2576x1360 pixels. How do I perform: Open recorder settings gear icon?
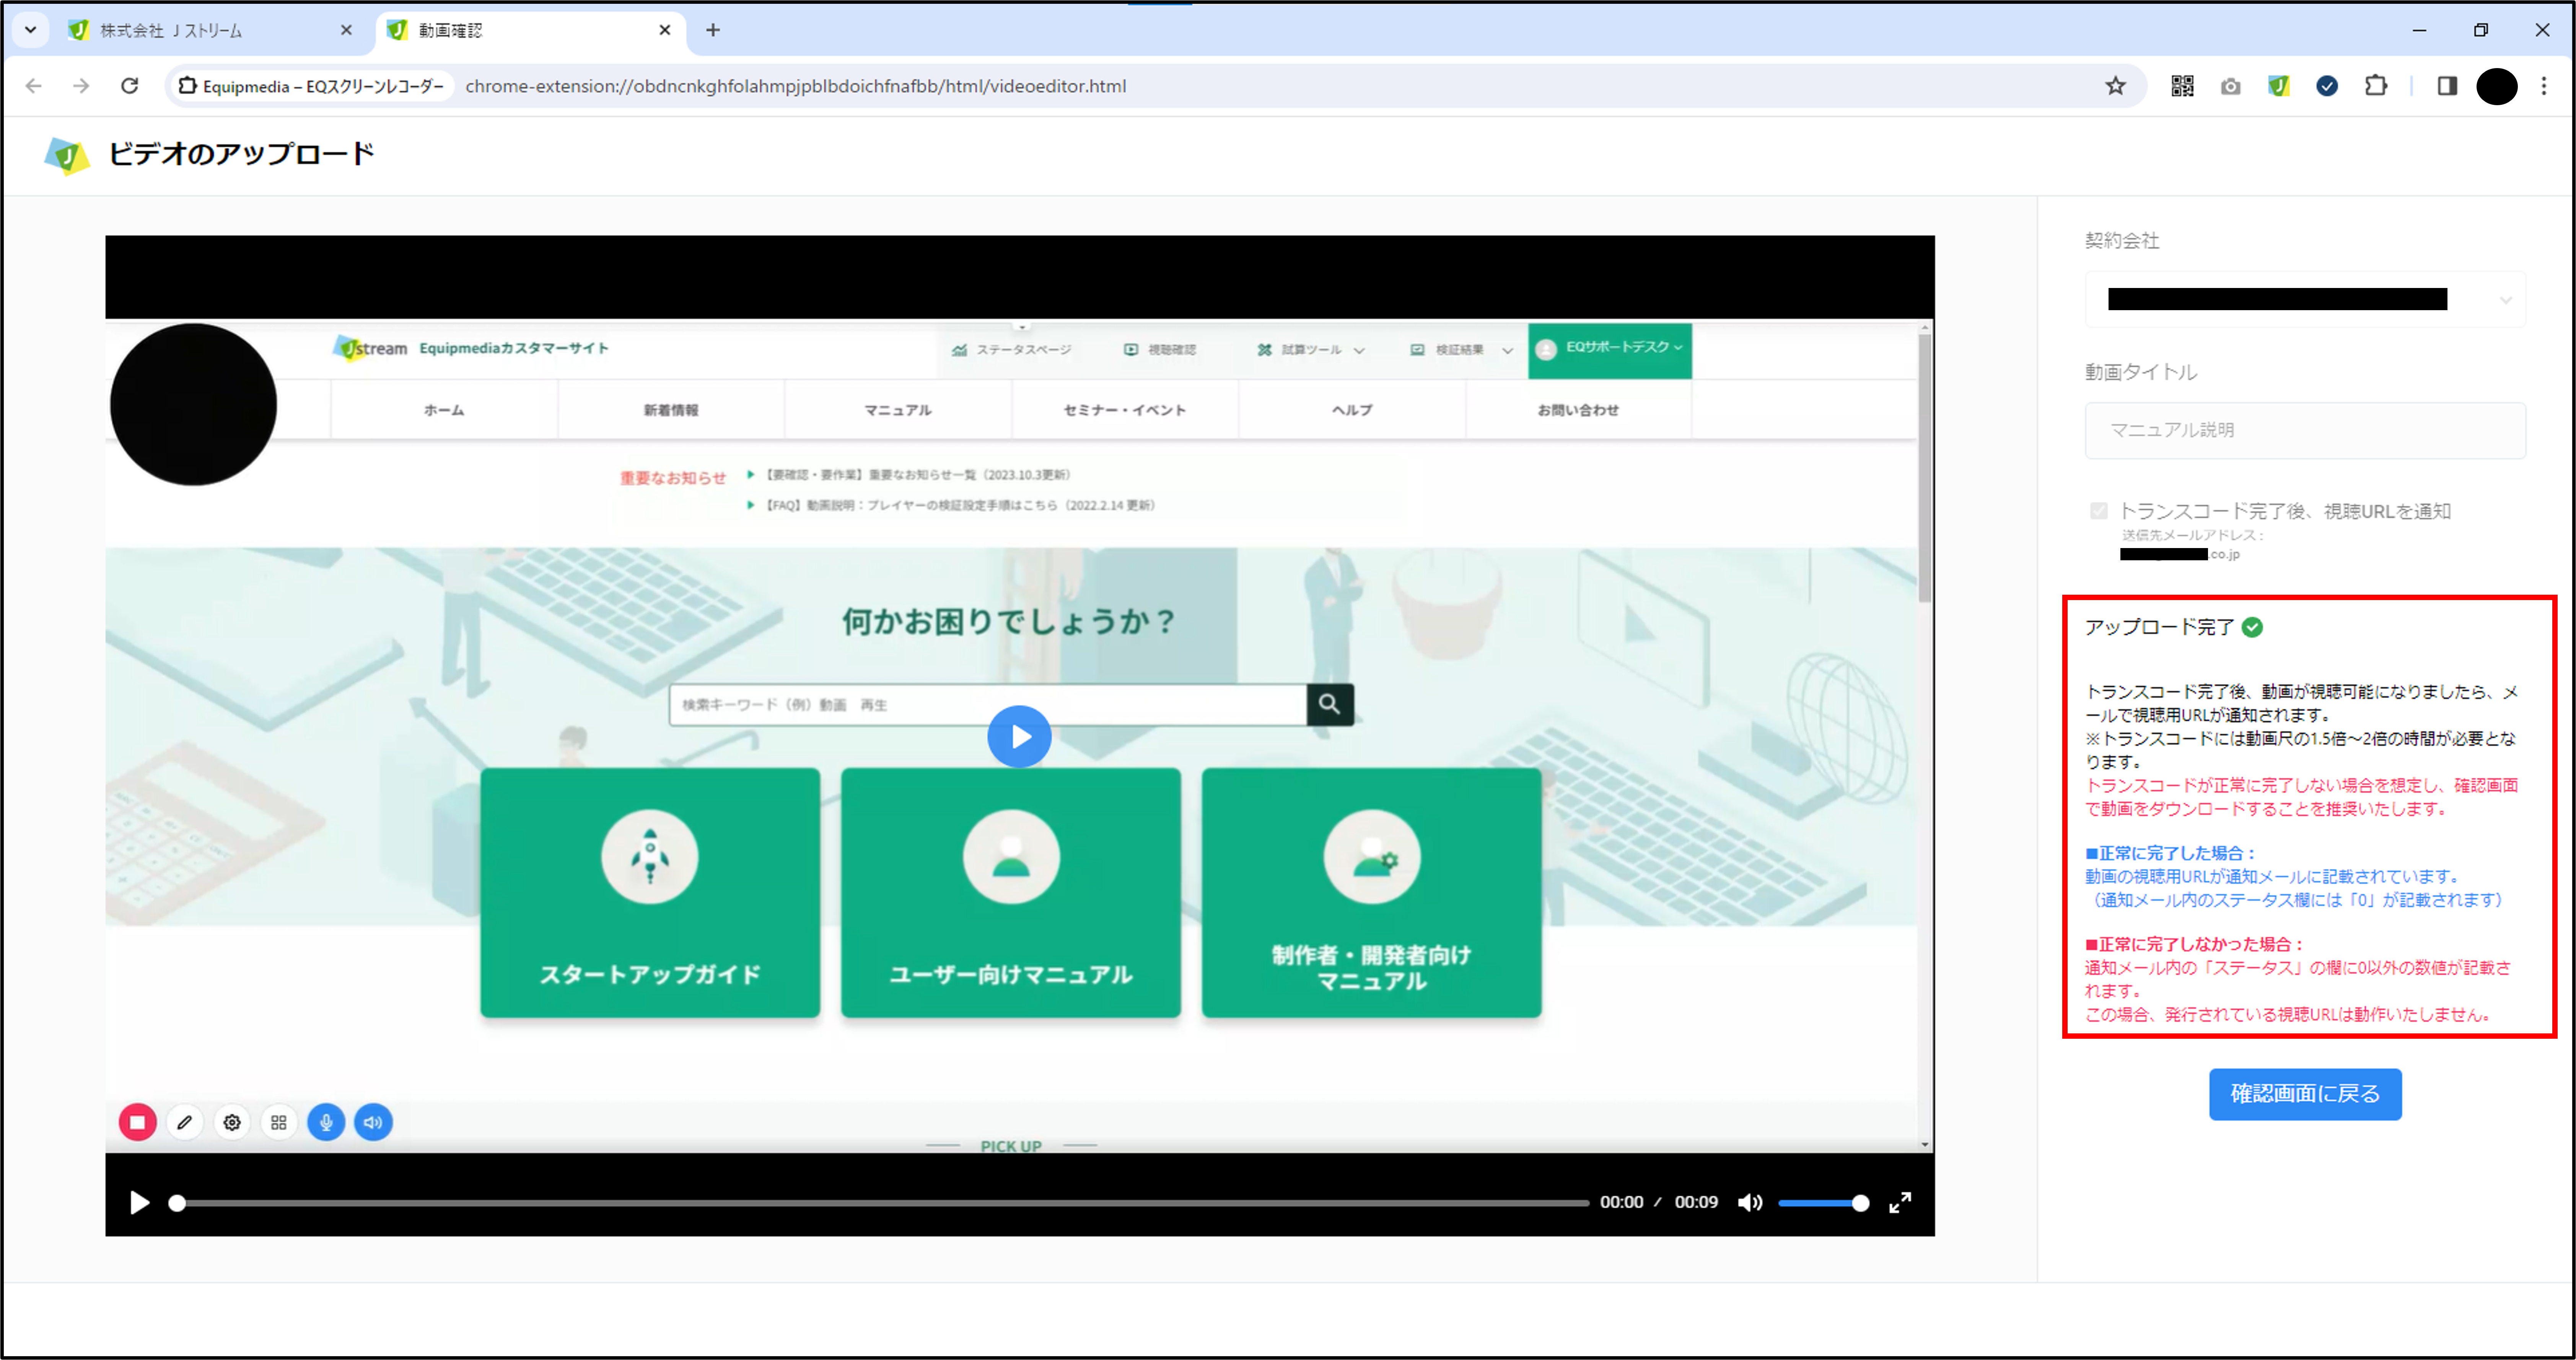tap(232, 1122)
